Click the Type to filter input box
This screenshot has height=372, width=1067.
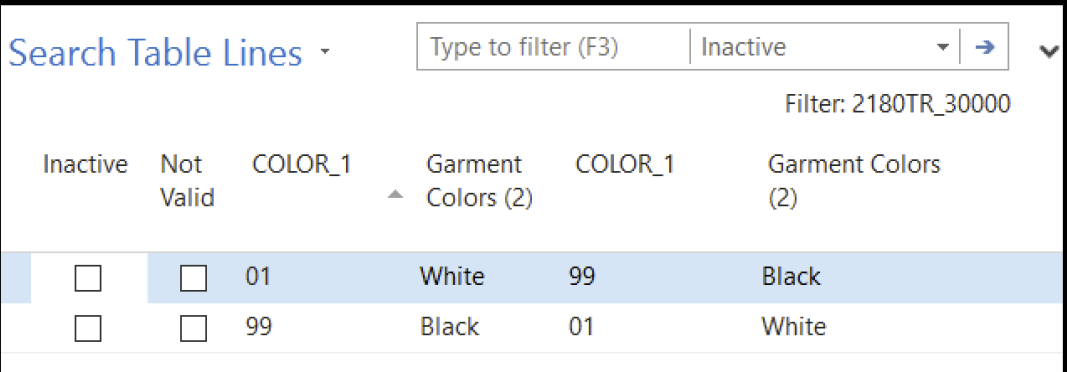pyautogui.click(x=553, y=47)
